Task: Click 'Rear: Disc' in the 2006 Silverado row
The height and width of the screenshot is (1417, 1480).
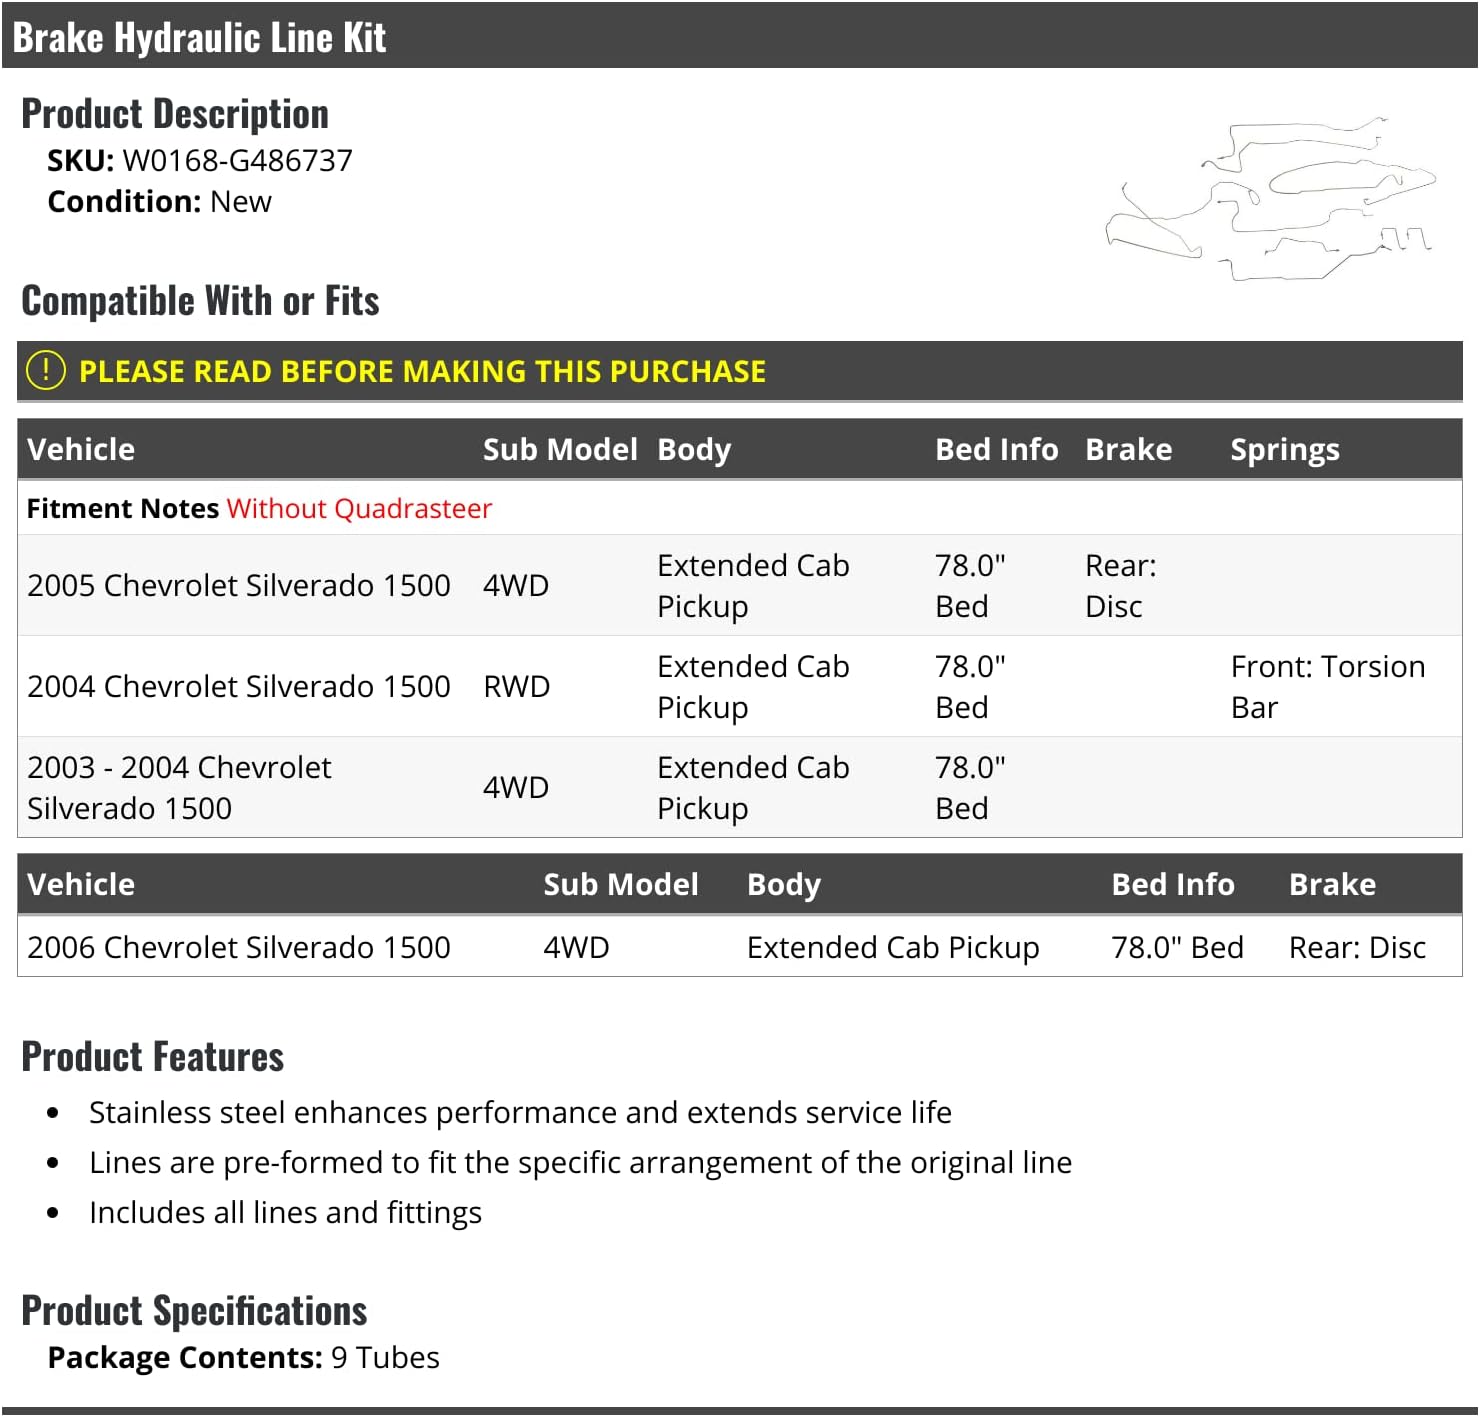Action: tap(1357, 948)
